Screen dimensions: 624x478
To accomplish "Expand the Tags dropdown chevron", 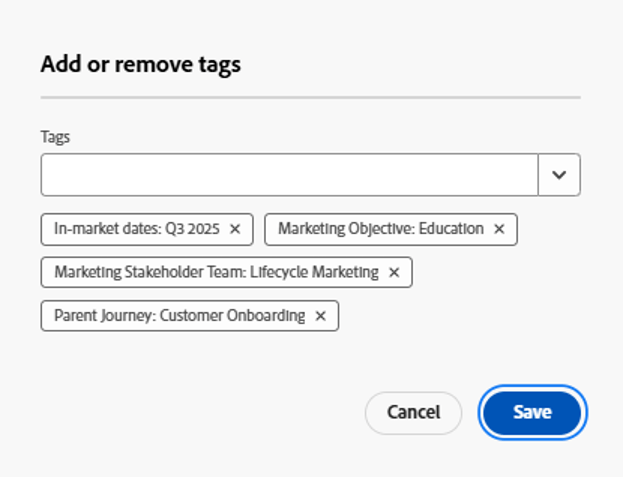I will [x=559, y=175].
